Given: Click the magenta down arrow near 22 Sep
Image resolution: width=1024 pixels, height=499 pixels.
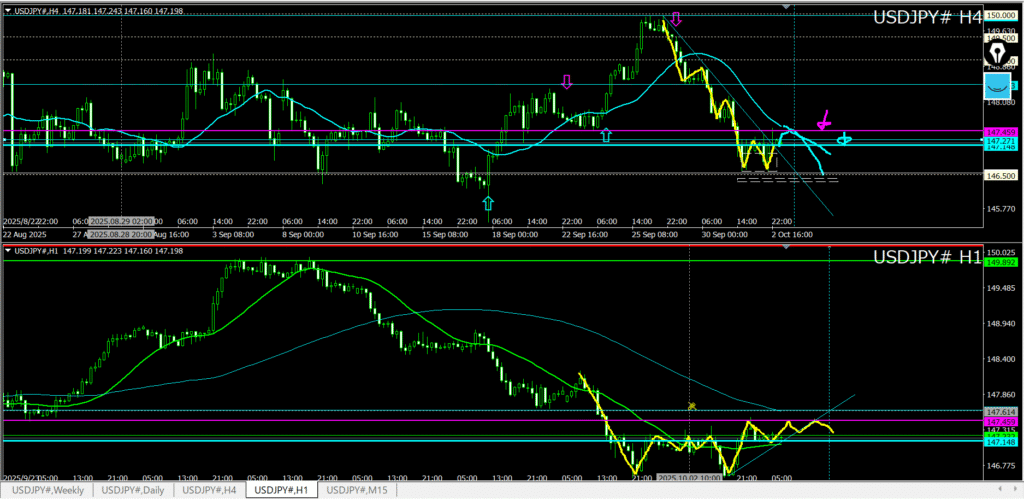Looking at the screenshot, I should click(x=567, y=82).
